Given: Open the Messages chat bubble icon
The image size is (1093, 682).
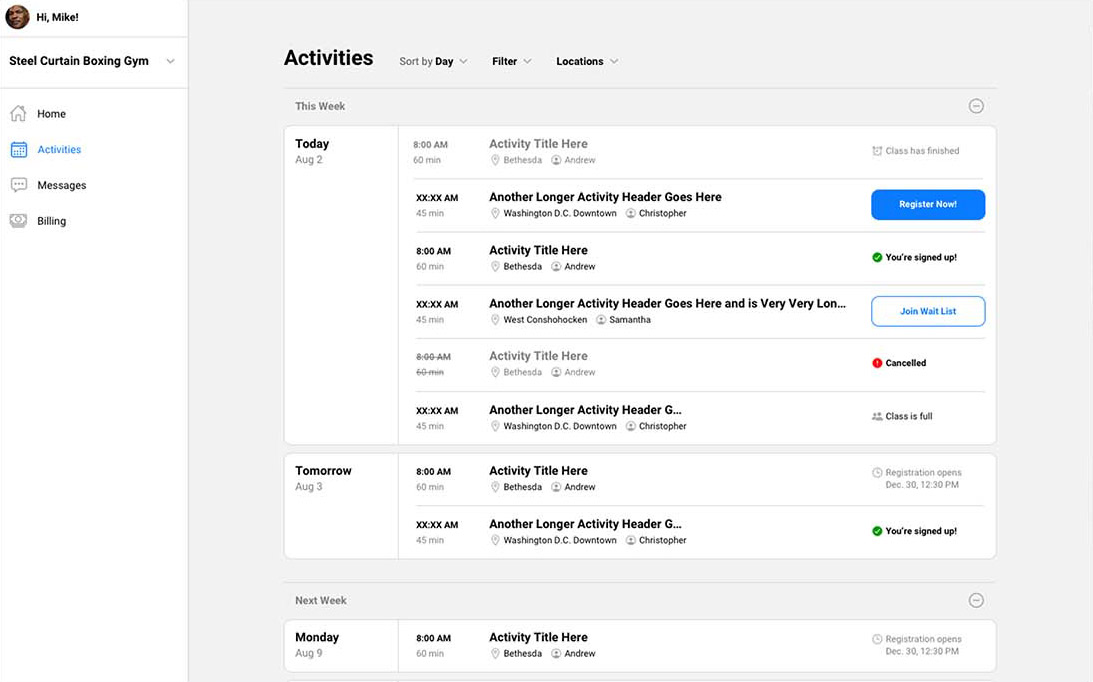Looking at the screenshot, I should point(17,185).
